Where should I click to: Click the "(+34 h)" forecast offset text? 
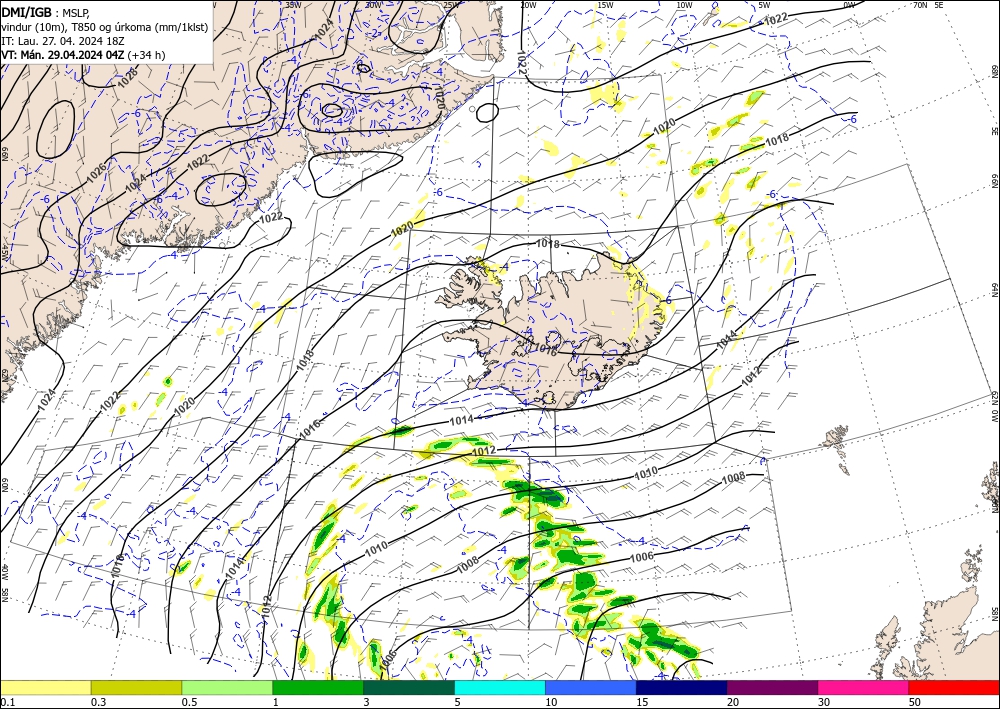(146, 55)
